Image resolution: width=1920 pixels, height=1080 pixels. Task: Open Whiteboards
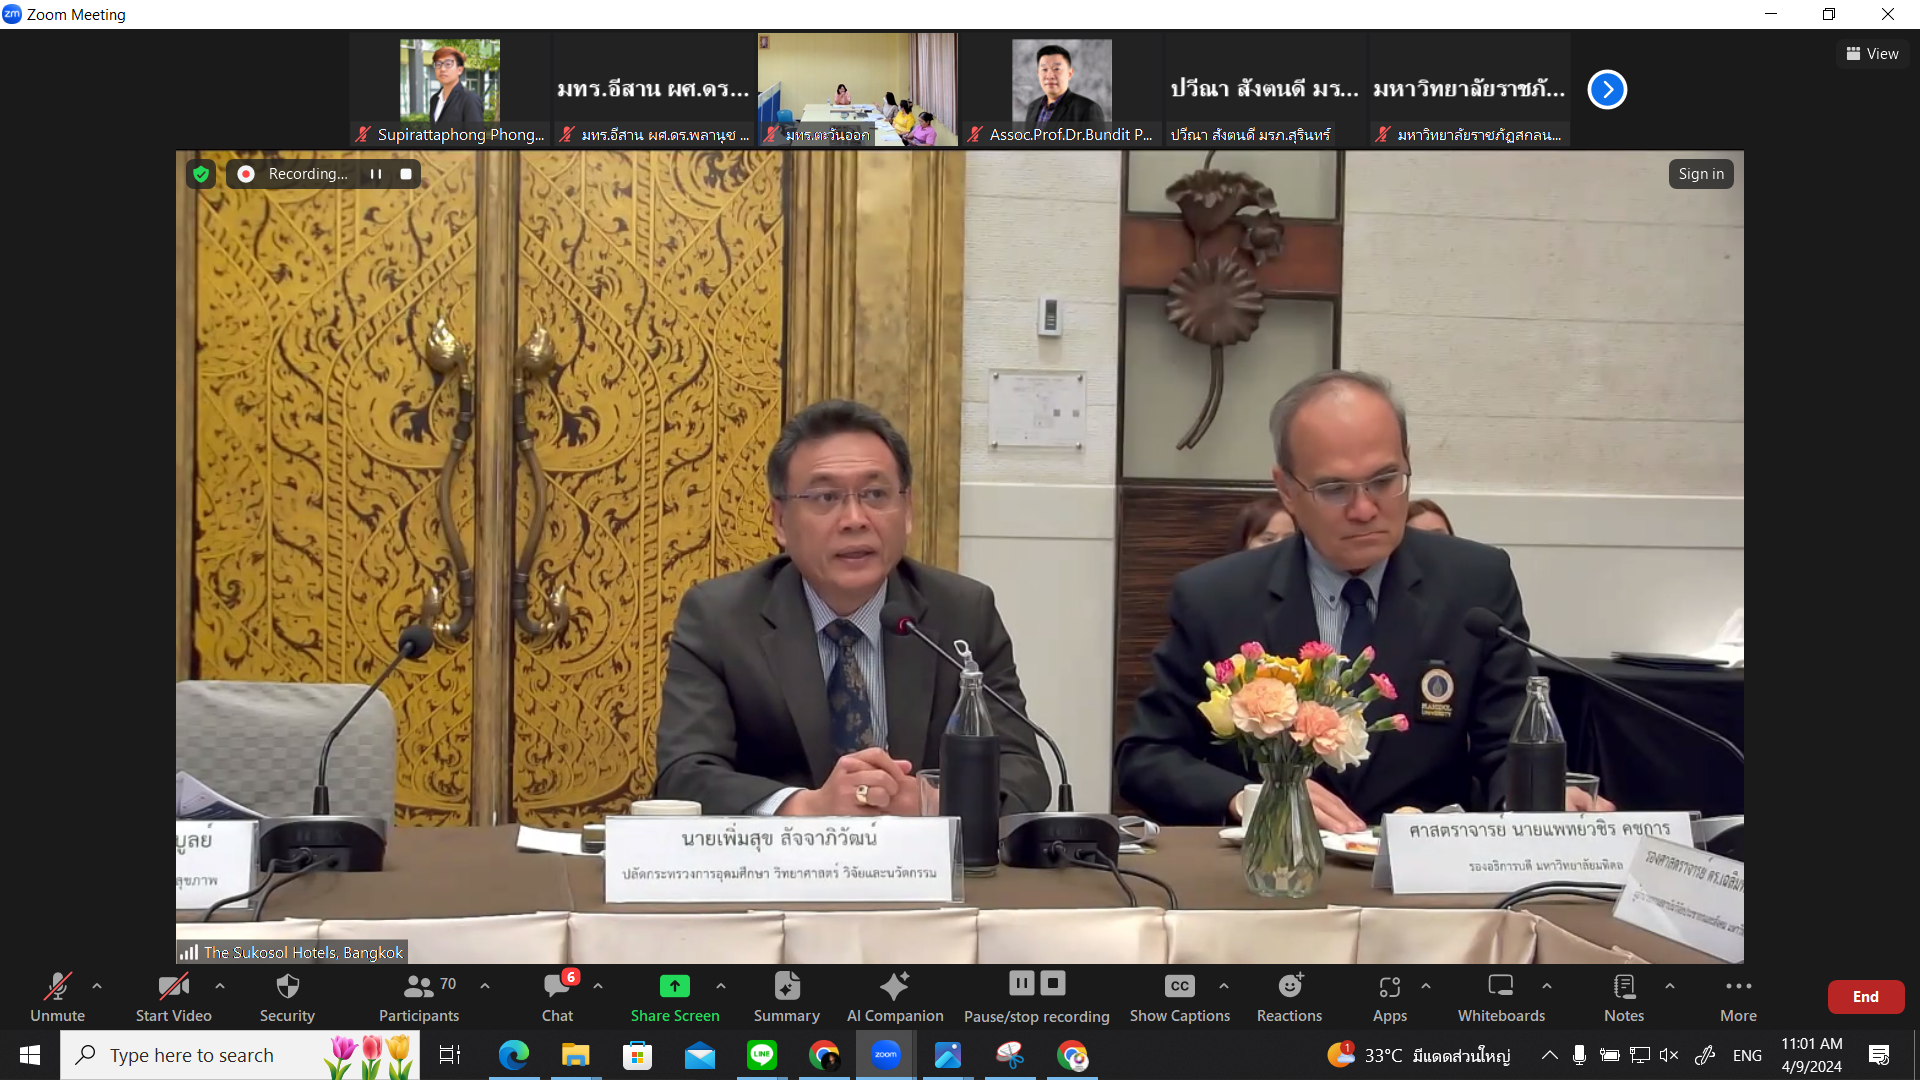[x=1501, y=997]
